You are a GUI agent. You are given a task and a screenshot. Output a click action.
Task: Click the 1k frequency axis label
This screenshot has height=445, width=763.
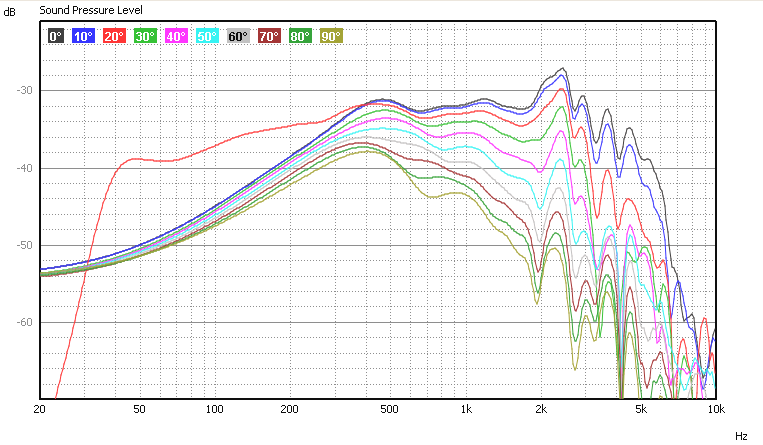(x=466, y=409)
